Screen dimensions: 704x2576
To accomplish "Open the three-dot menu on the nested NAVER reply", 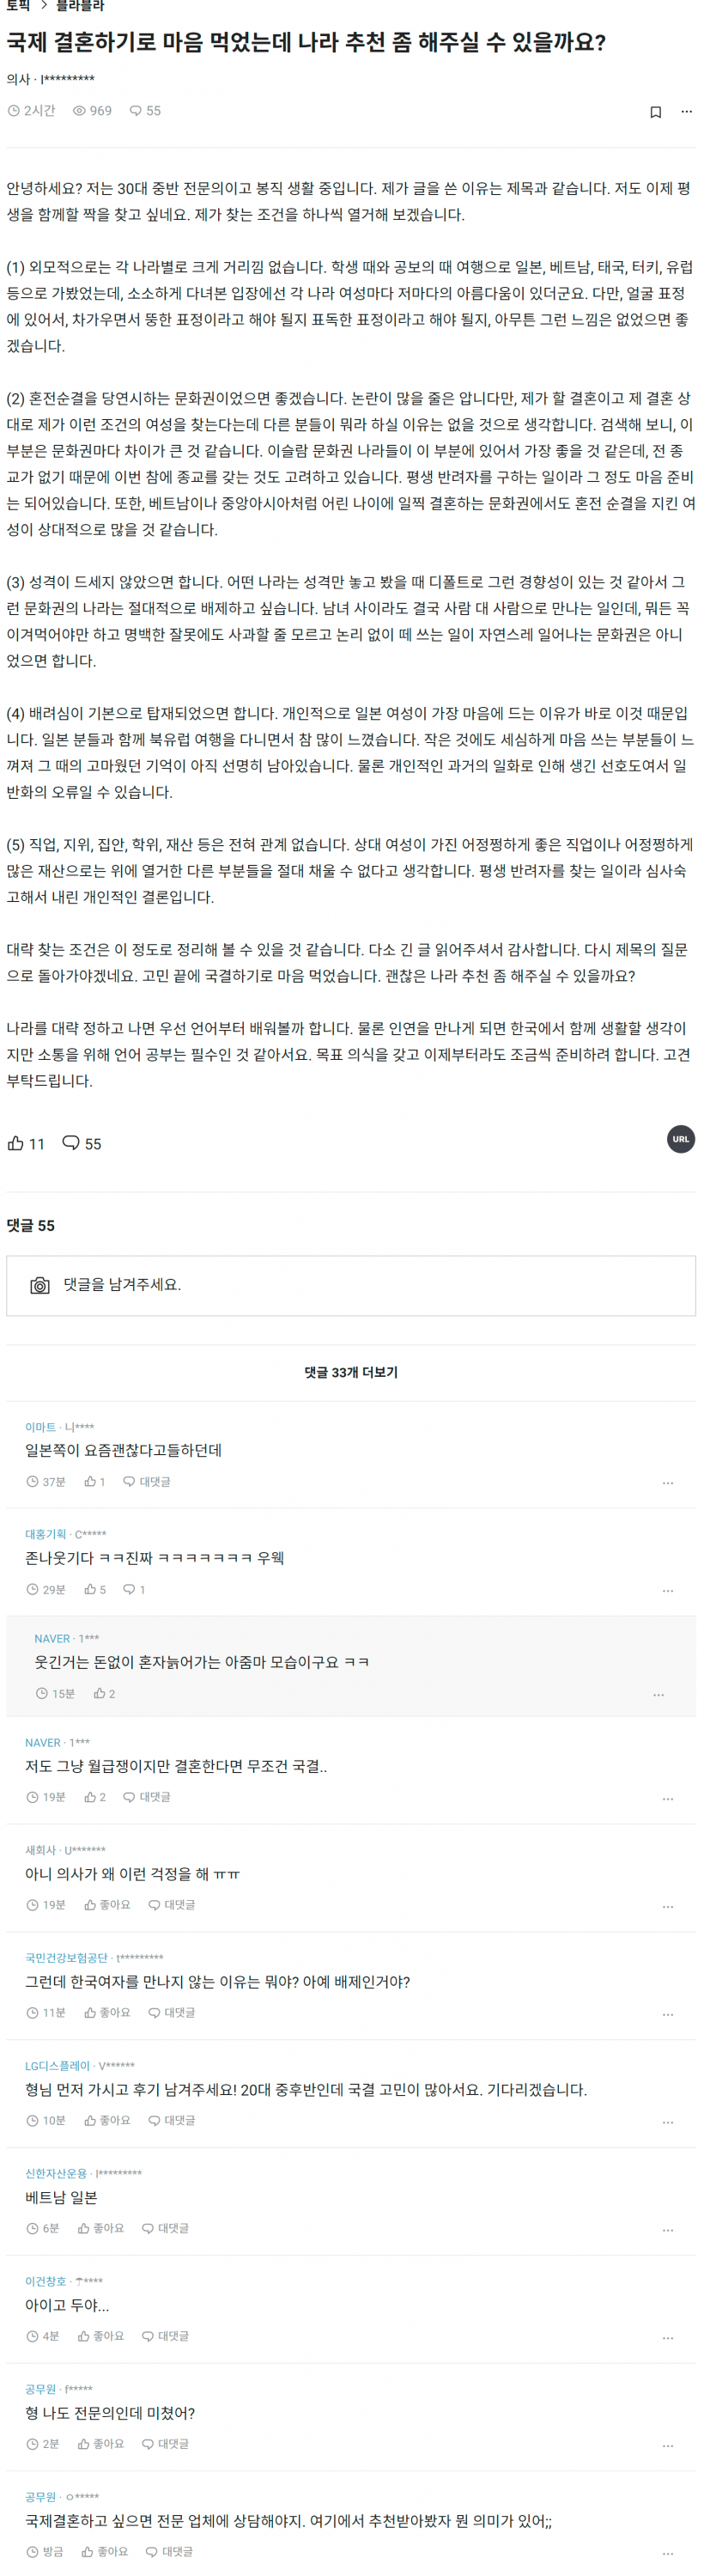I will coord(658,1694).
